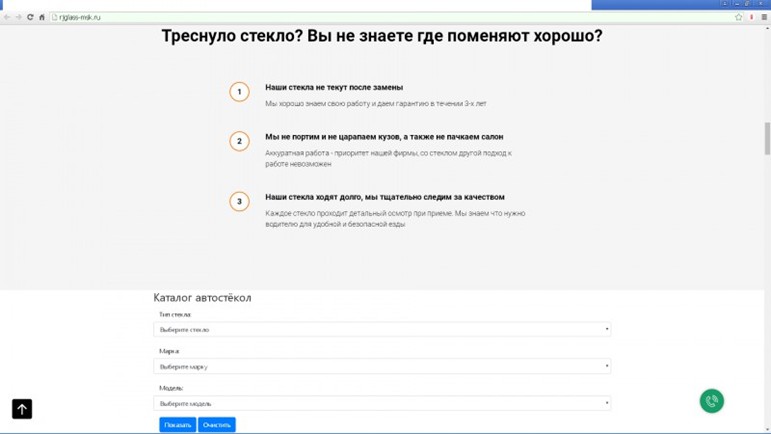Open the 'Выберите стекло' glass type dropdown
Image resolution: width=771 pixels, height=434 pixels.
tap(382, 329)
